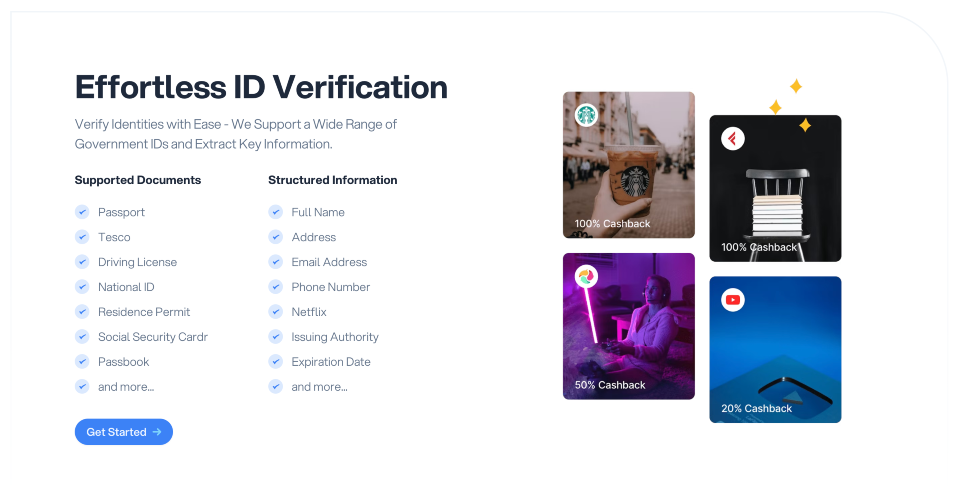
Task: Click the checkmark icon beside Passbook
Action: click(82, 362)
